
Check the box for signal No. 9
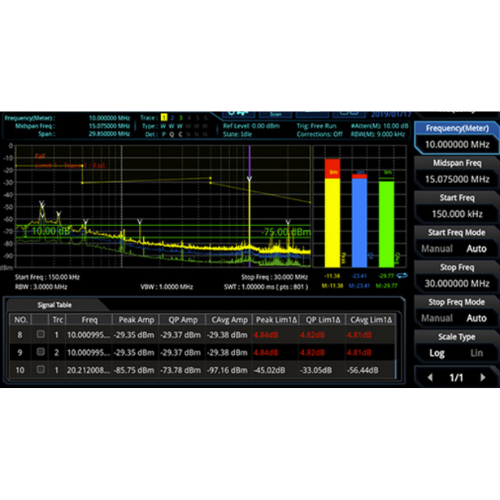(41, 352)
